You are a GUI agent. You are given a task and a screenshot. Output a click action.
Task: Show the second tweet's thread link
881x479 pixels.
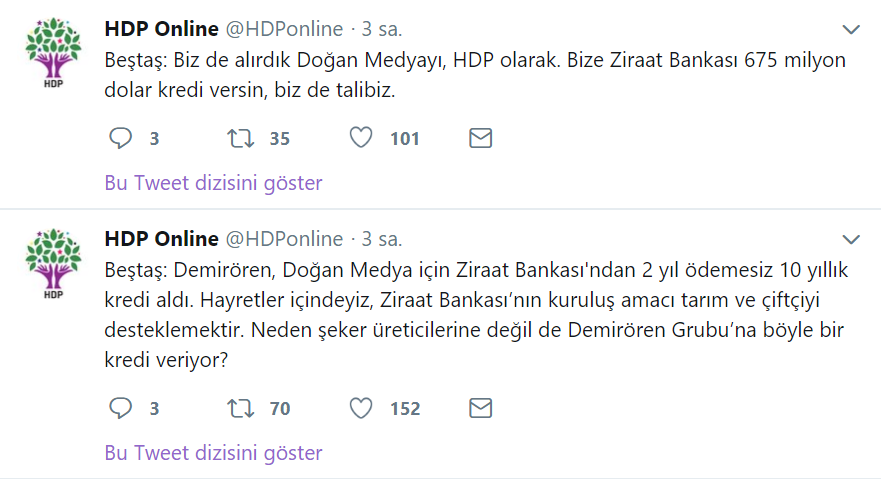(x=213, y=453)
